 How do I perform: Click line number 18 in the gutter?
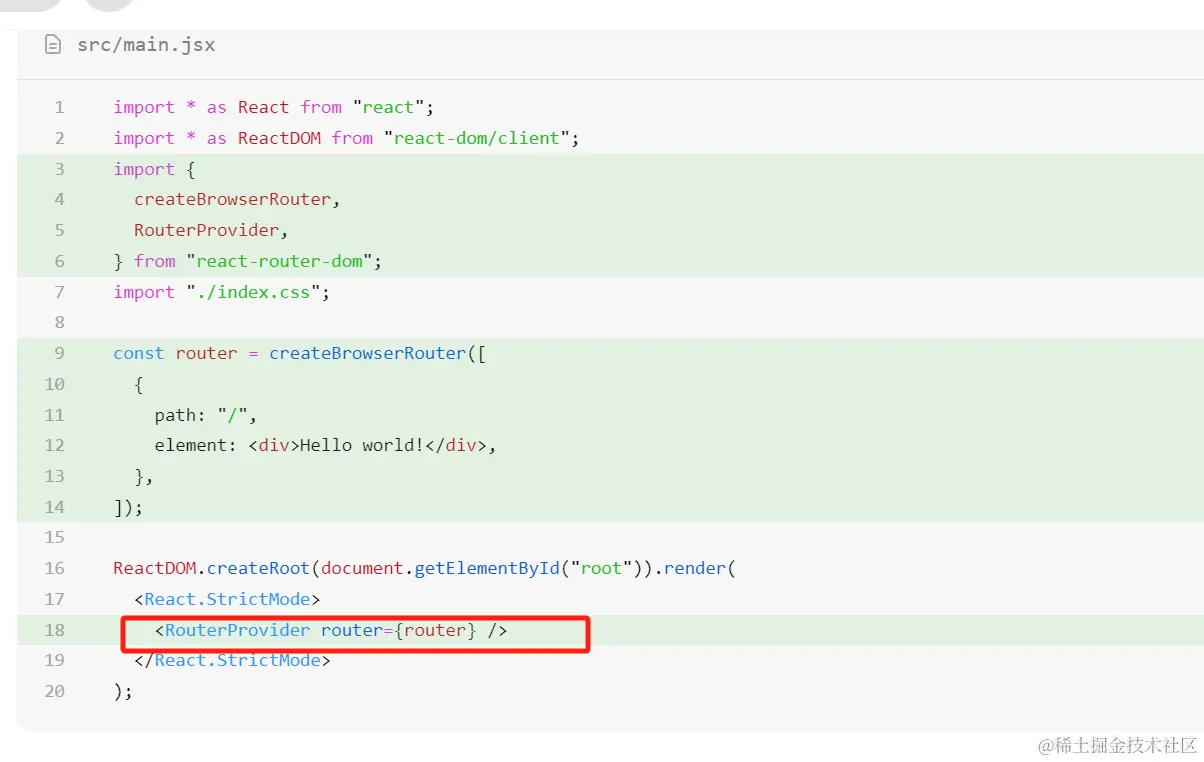(54, 630)
